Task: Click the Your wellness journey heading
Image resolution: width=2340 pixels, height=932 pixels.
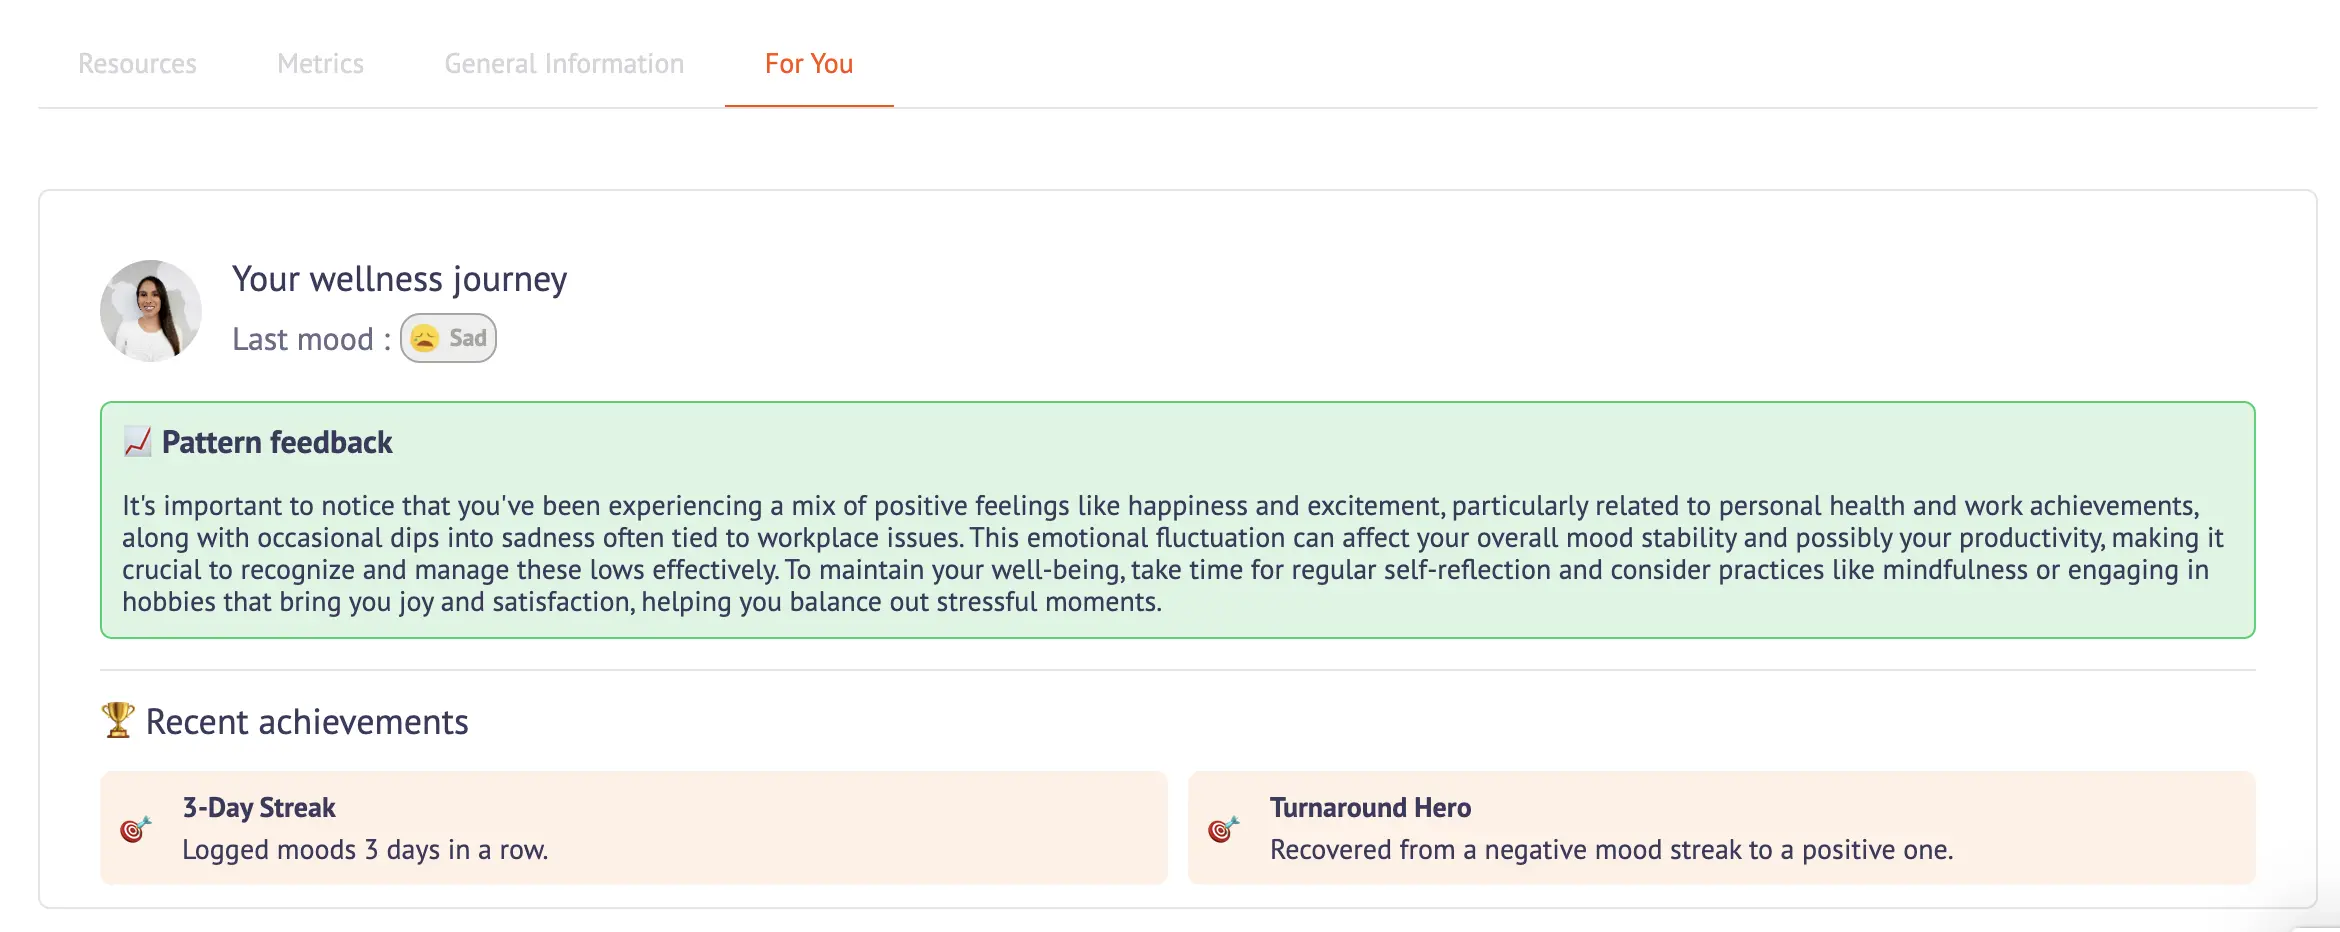Action: coord(399,279)
